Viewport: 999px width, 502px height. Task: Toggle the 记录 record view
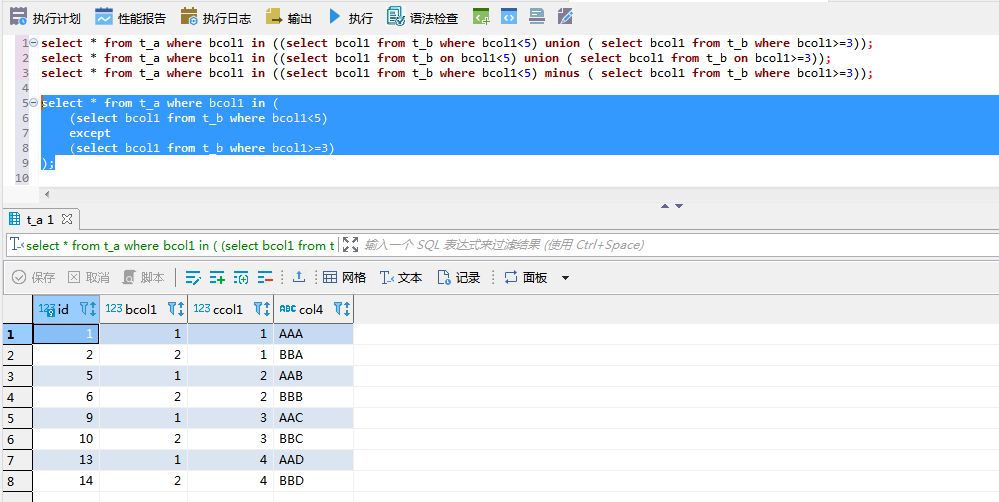[x=459, y=278]
